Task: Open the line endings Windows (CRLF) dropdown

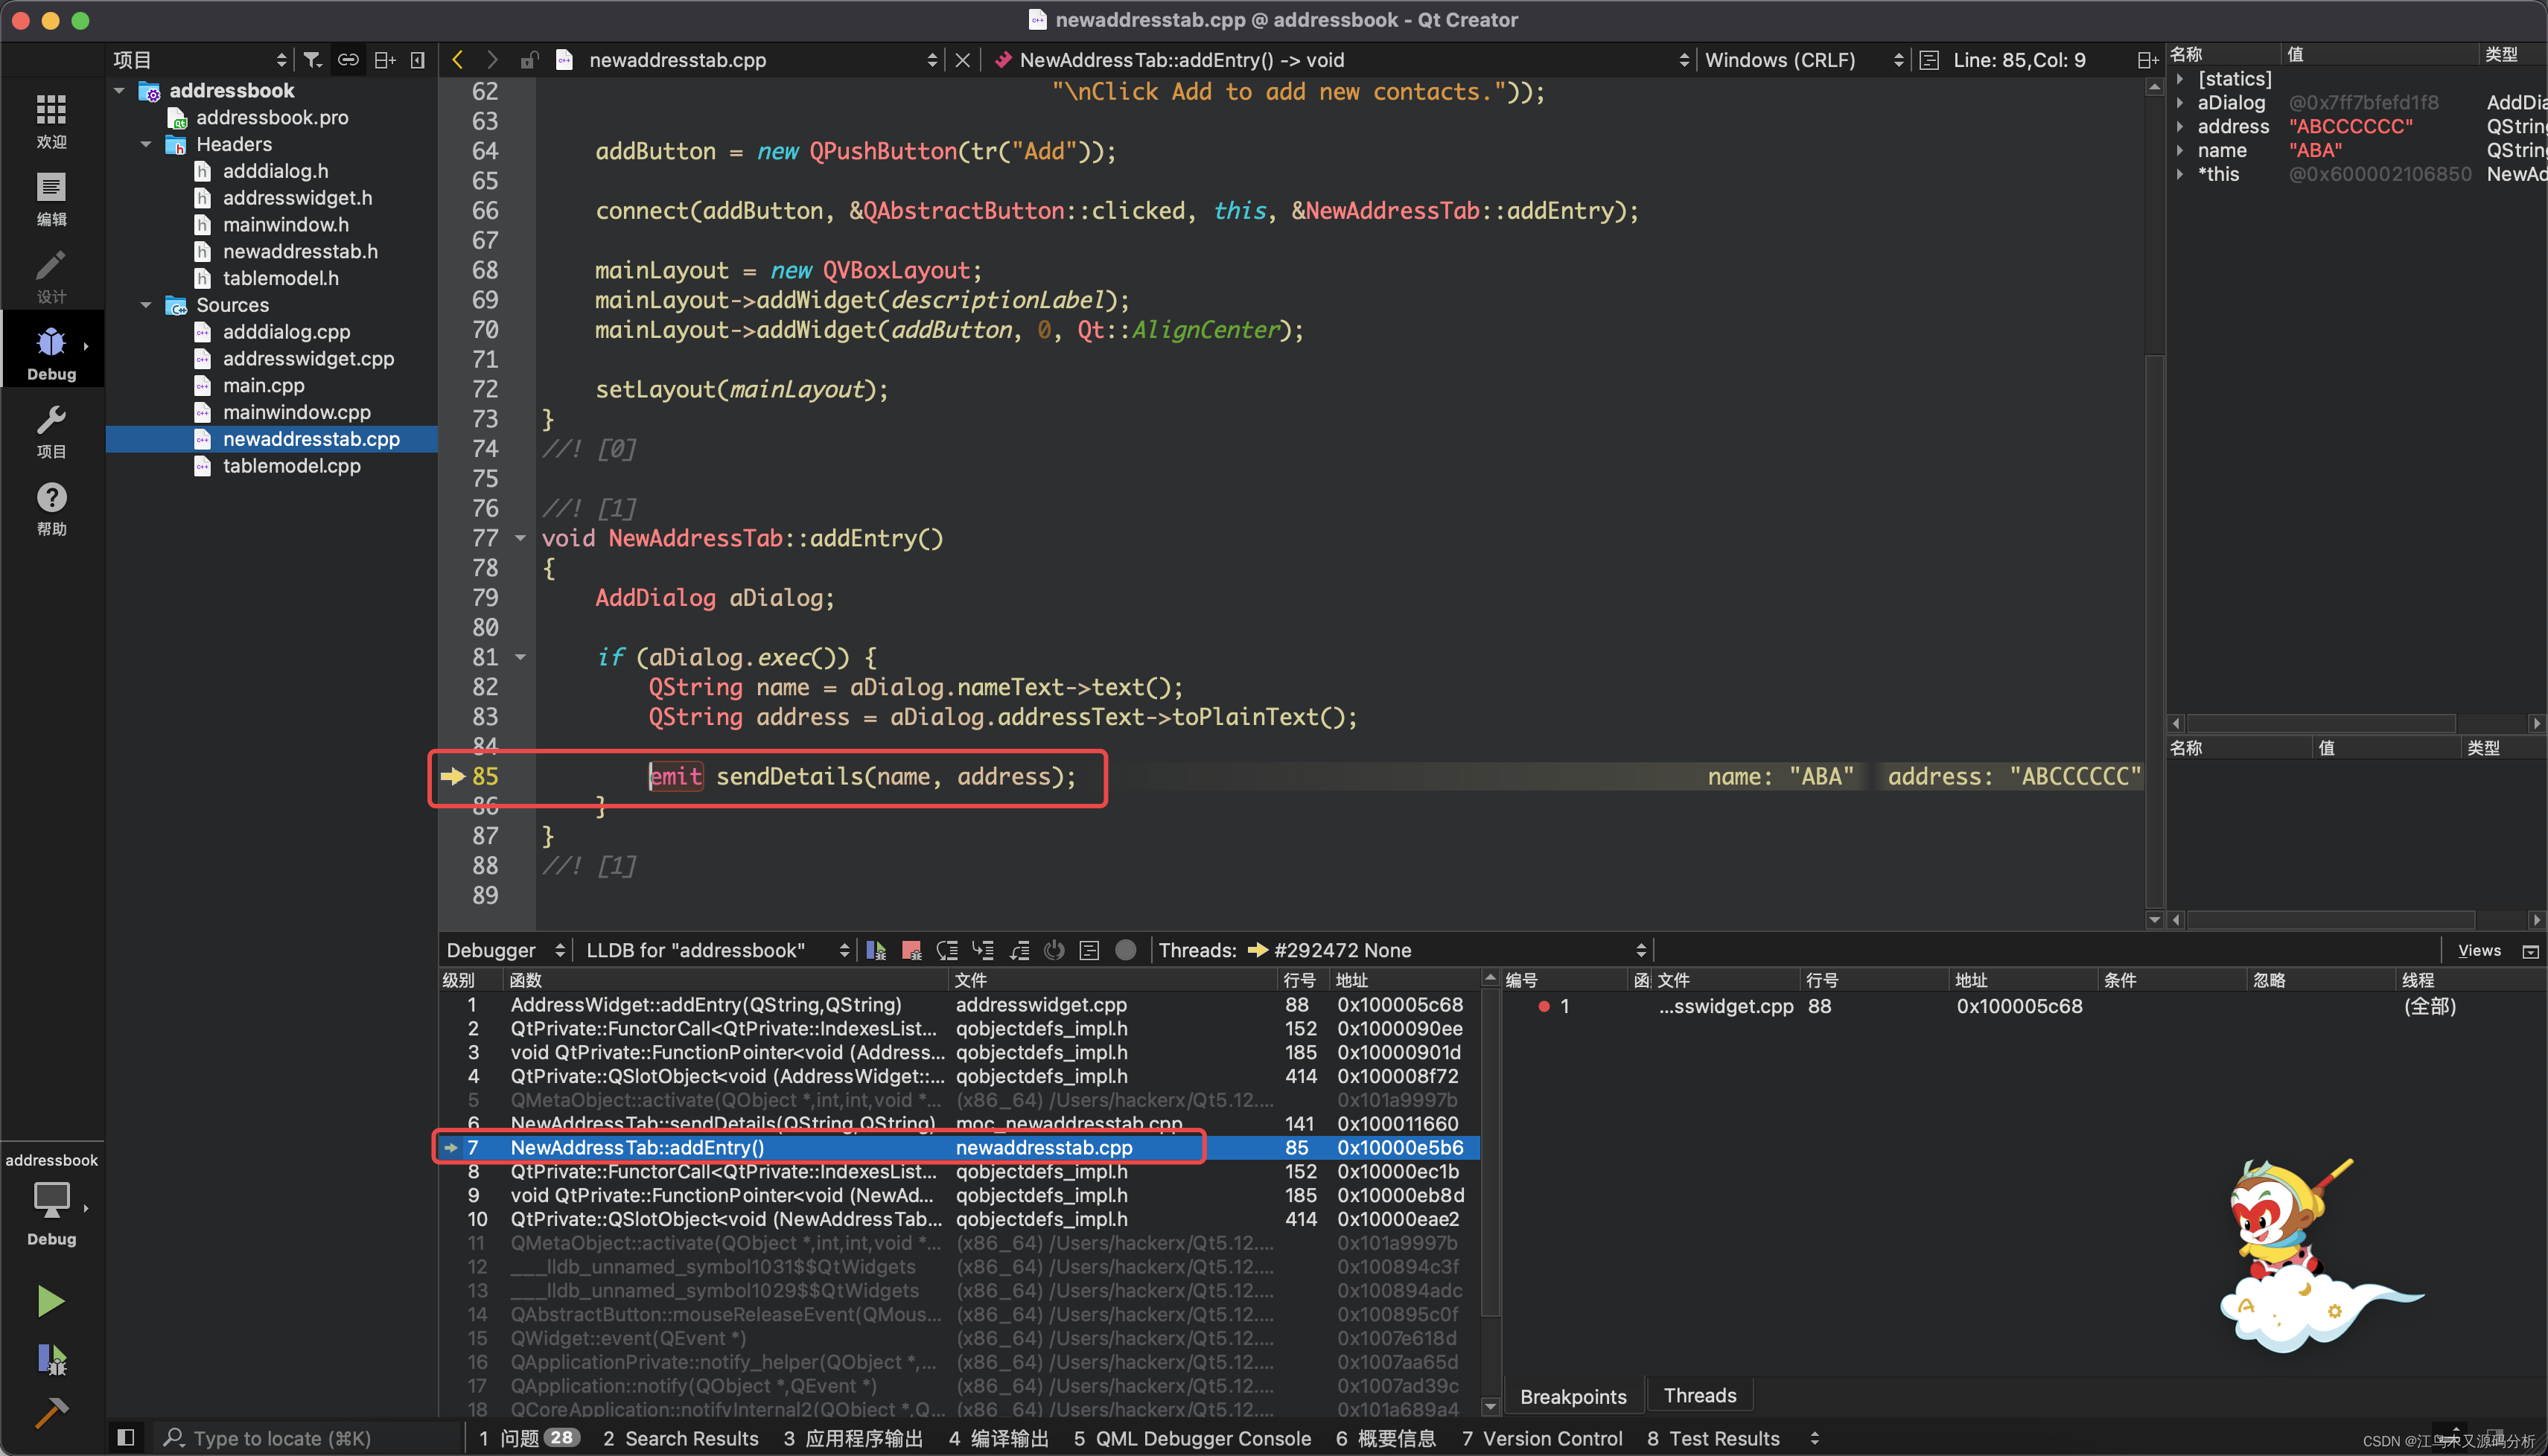Action: (x=1801, y=60)
